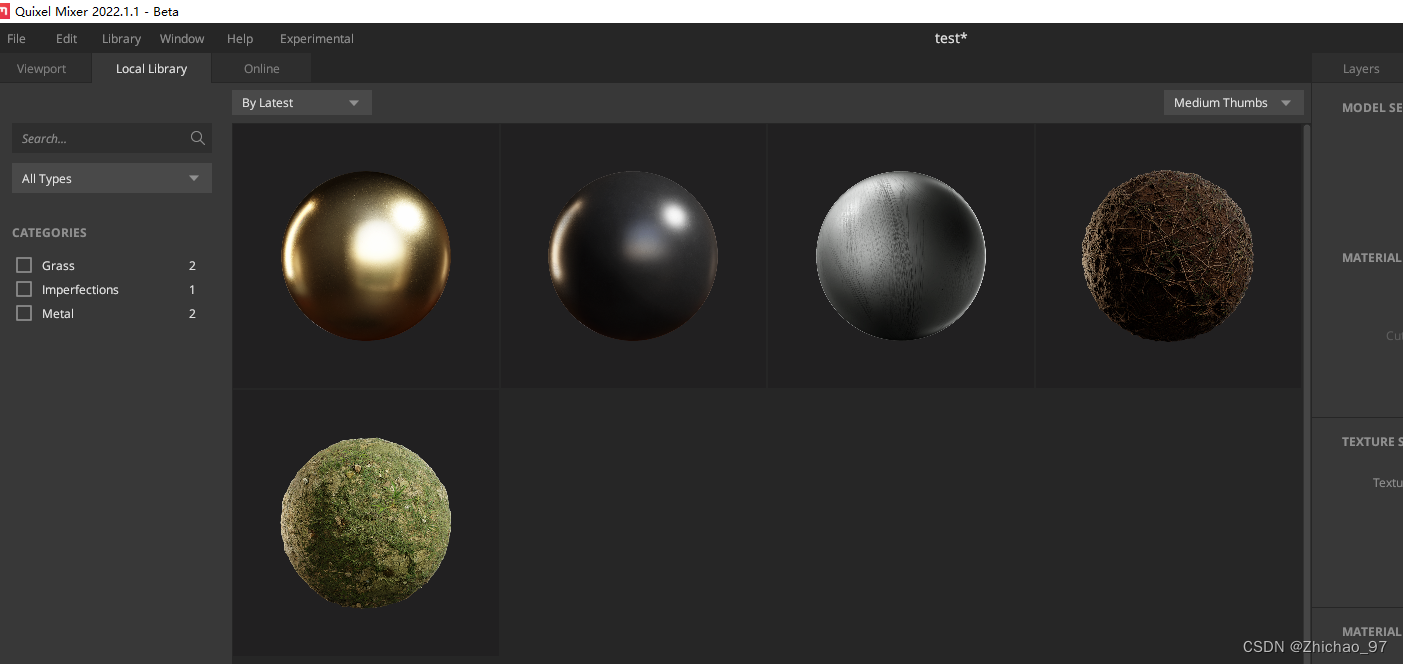Open the Library menu
Screen dimensions: 1403x664
(121, 38)
